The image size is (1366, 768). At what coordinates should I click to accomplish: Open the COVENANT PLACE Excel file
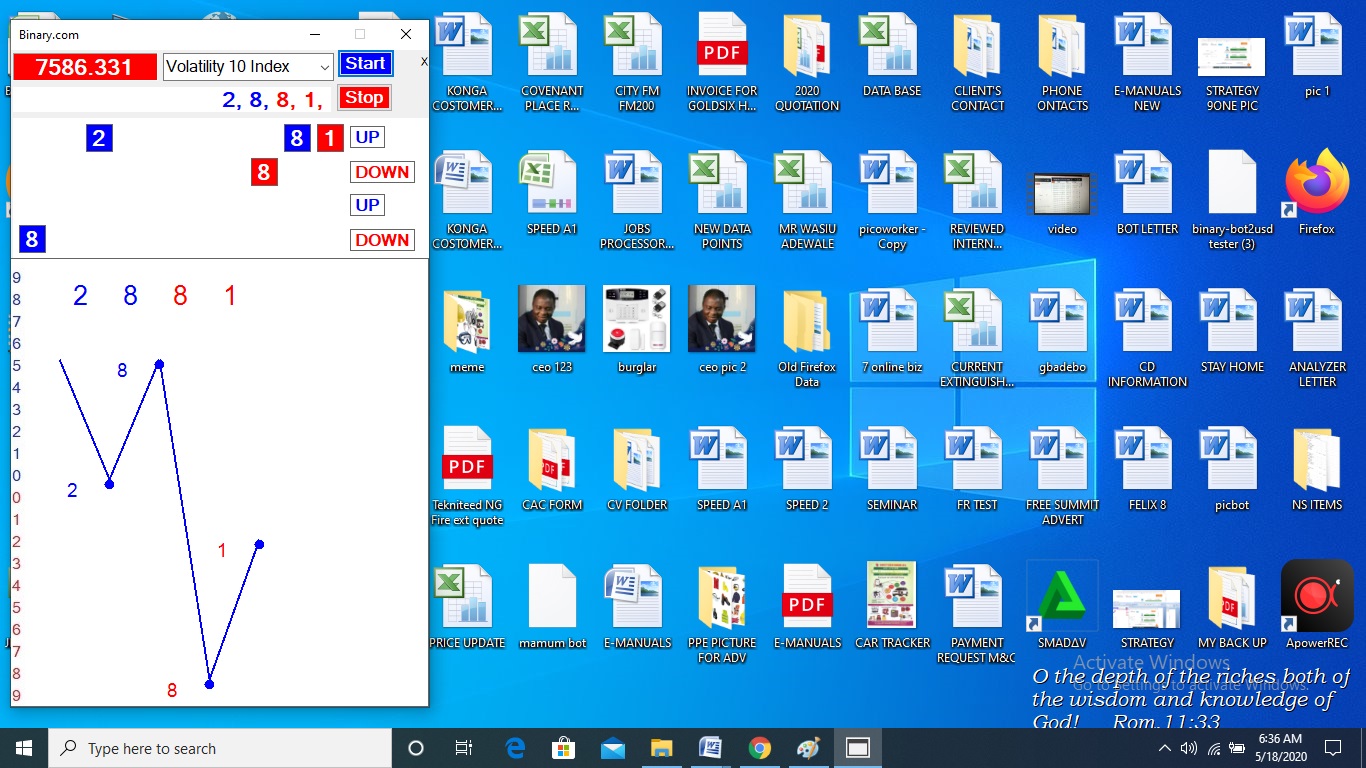[x=552, y=62]
